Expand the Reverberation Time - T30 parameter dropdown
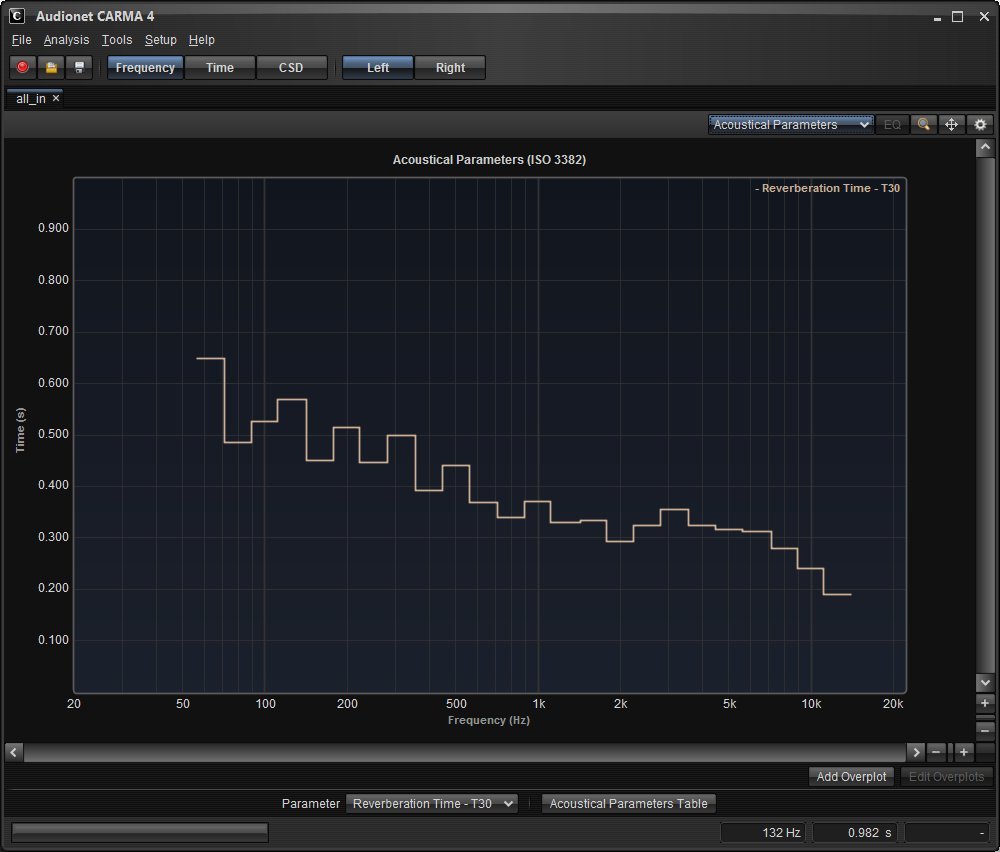This screenshot has height=852, width=1000. point(431,804)
